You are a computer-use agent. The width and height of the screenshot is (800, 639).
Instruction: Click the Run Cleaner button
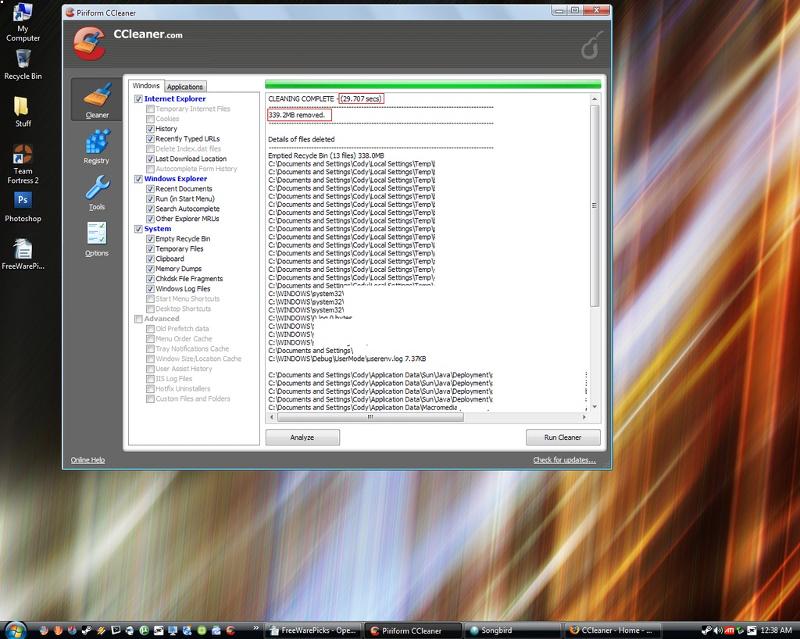click(x=563, y=437)
